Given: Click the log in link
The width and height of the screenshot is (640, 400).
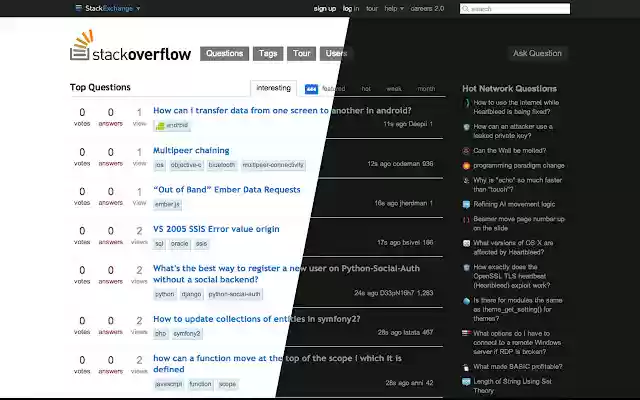Looking at the screenshot, I should 351,9.
